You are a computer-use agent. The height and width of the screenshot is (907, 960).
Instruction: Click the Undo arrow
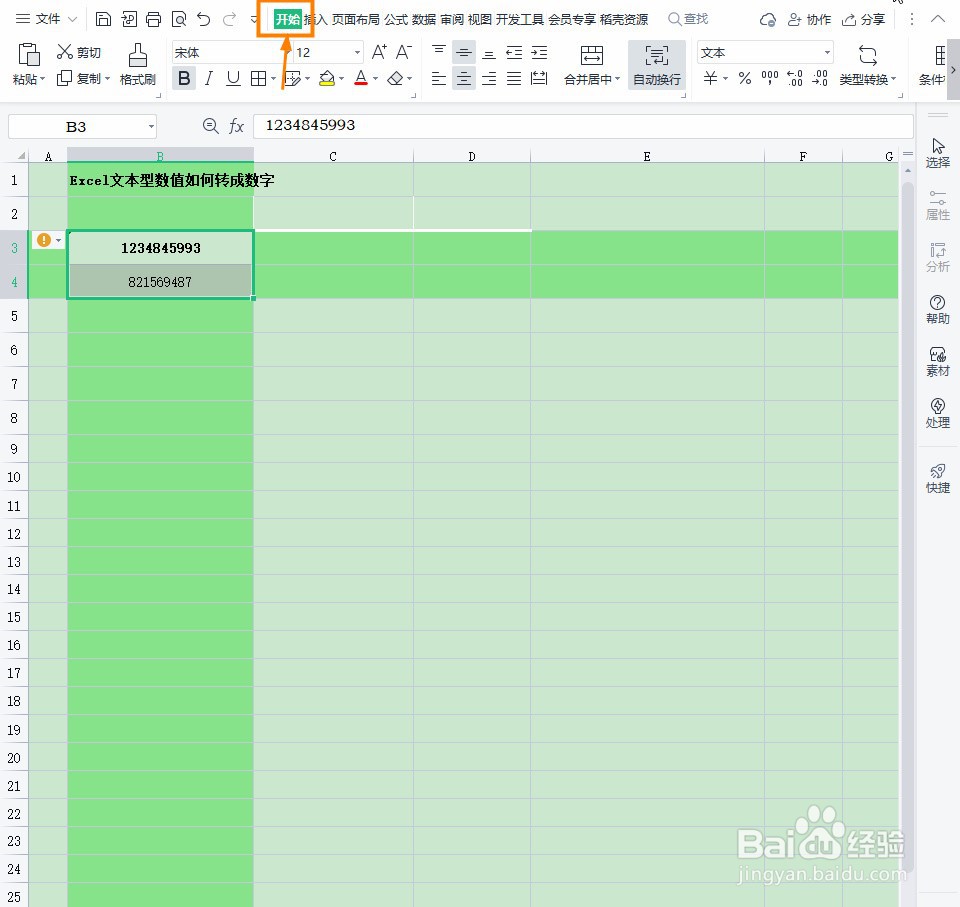click(204, 20)
